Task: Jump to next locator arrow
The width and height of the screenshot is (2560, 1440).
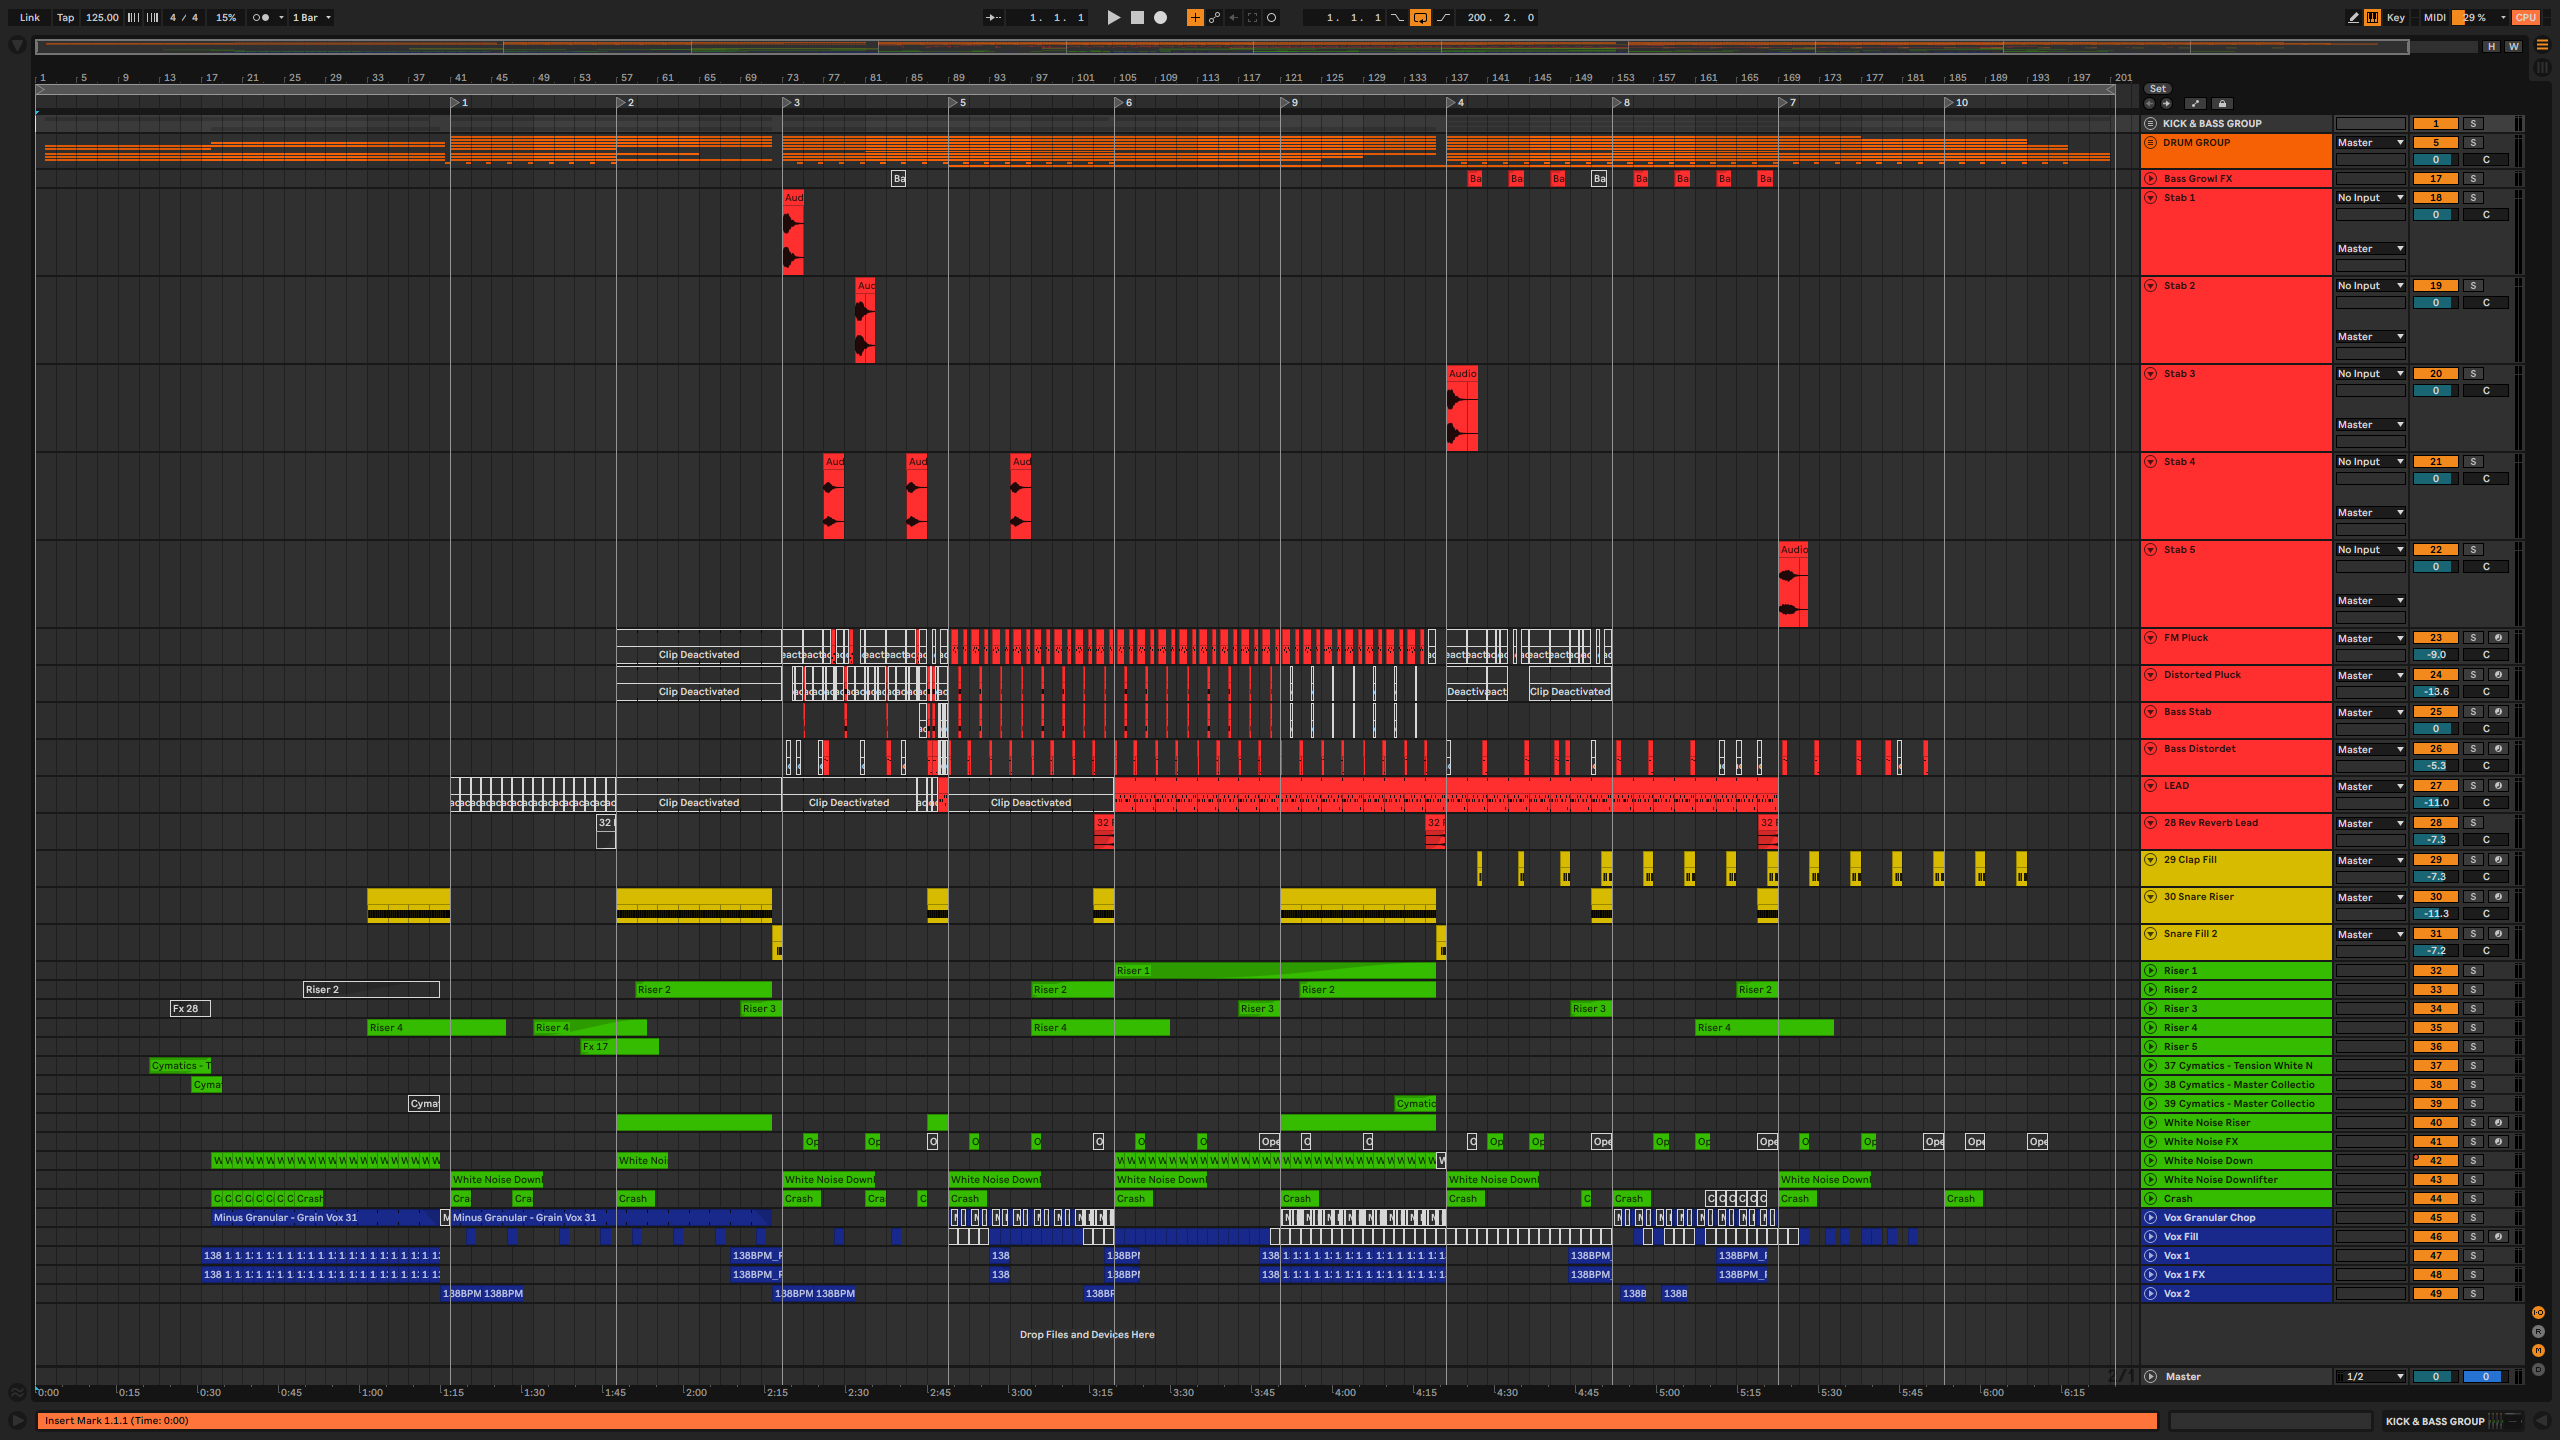Action: [x=2166, y=103]
